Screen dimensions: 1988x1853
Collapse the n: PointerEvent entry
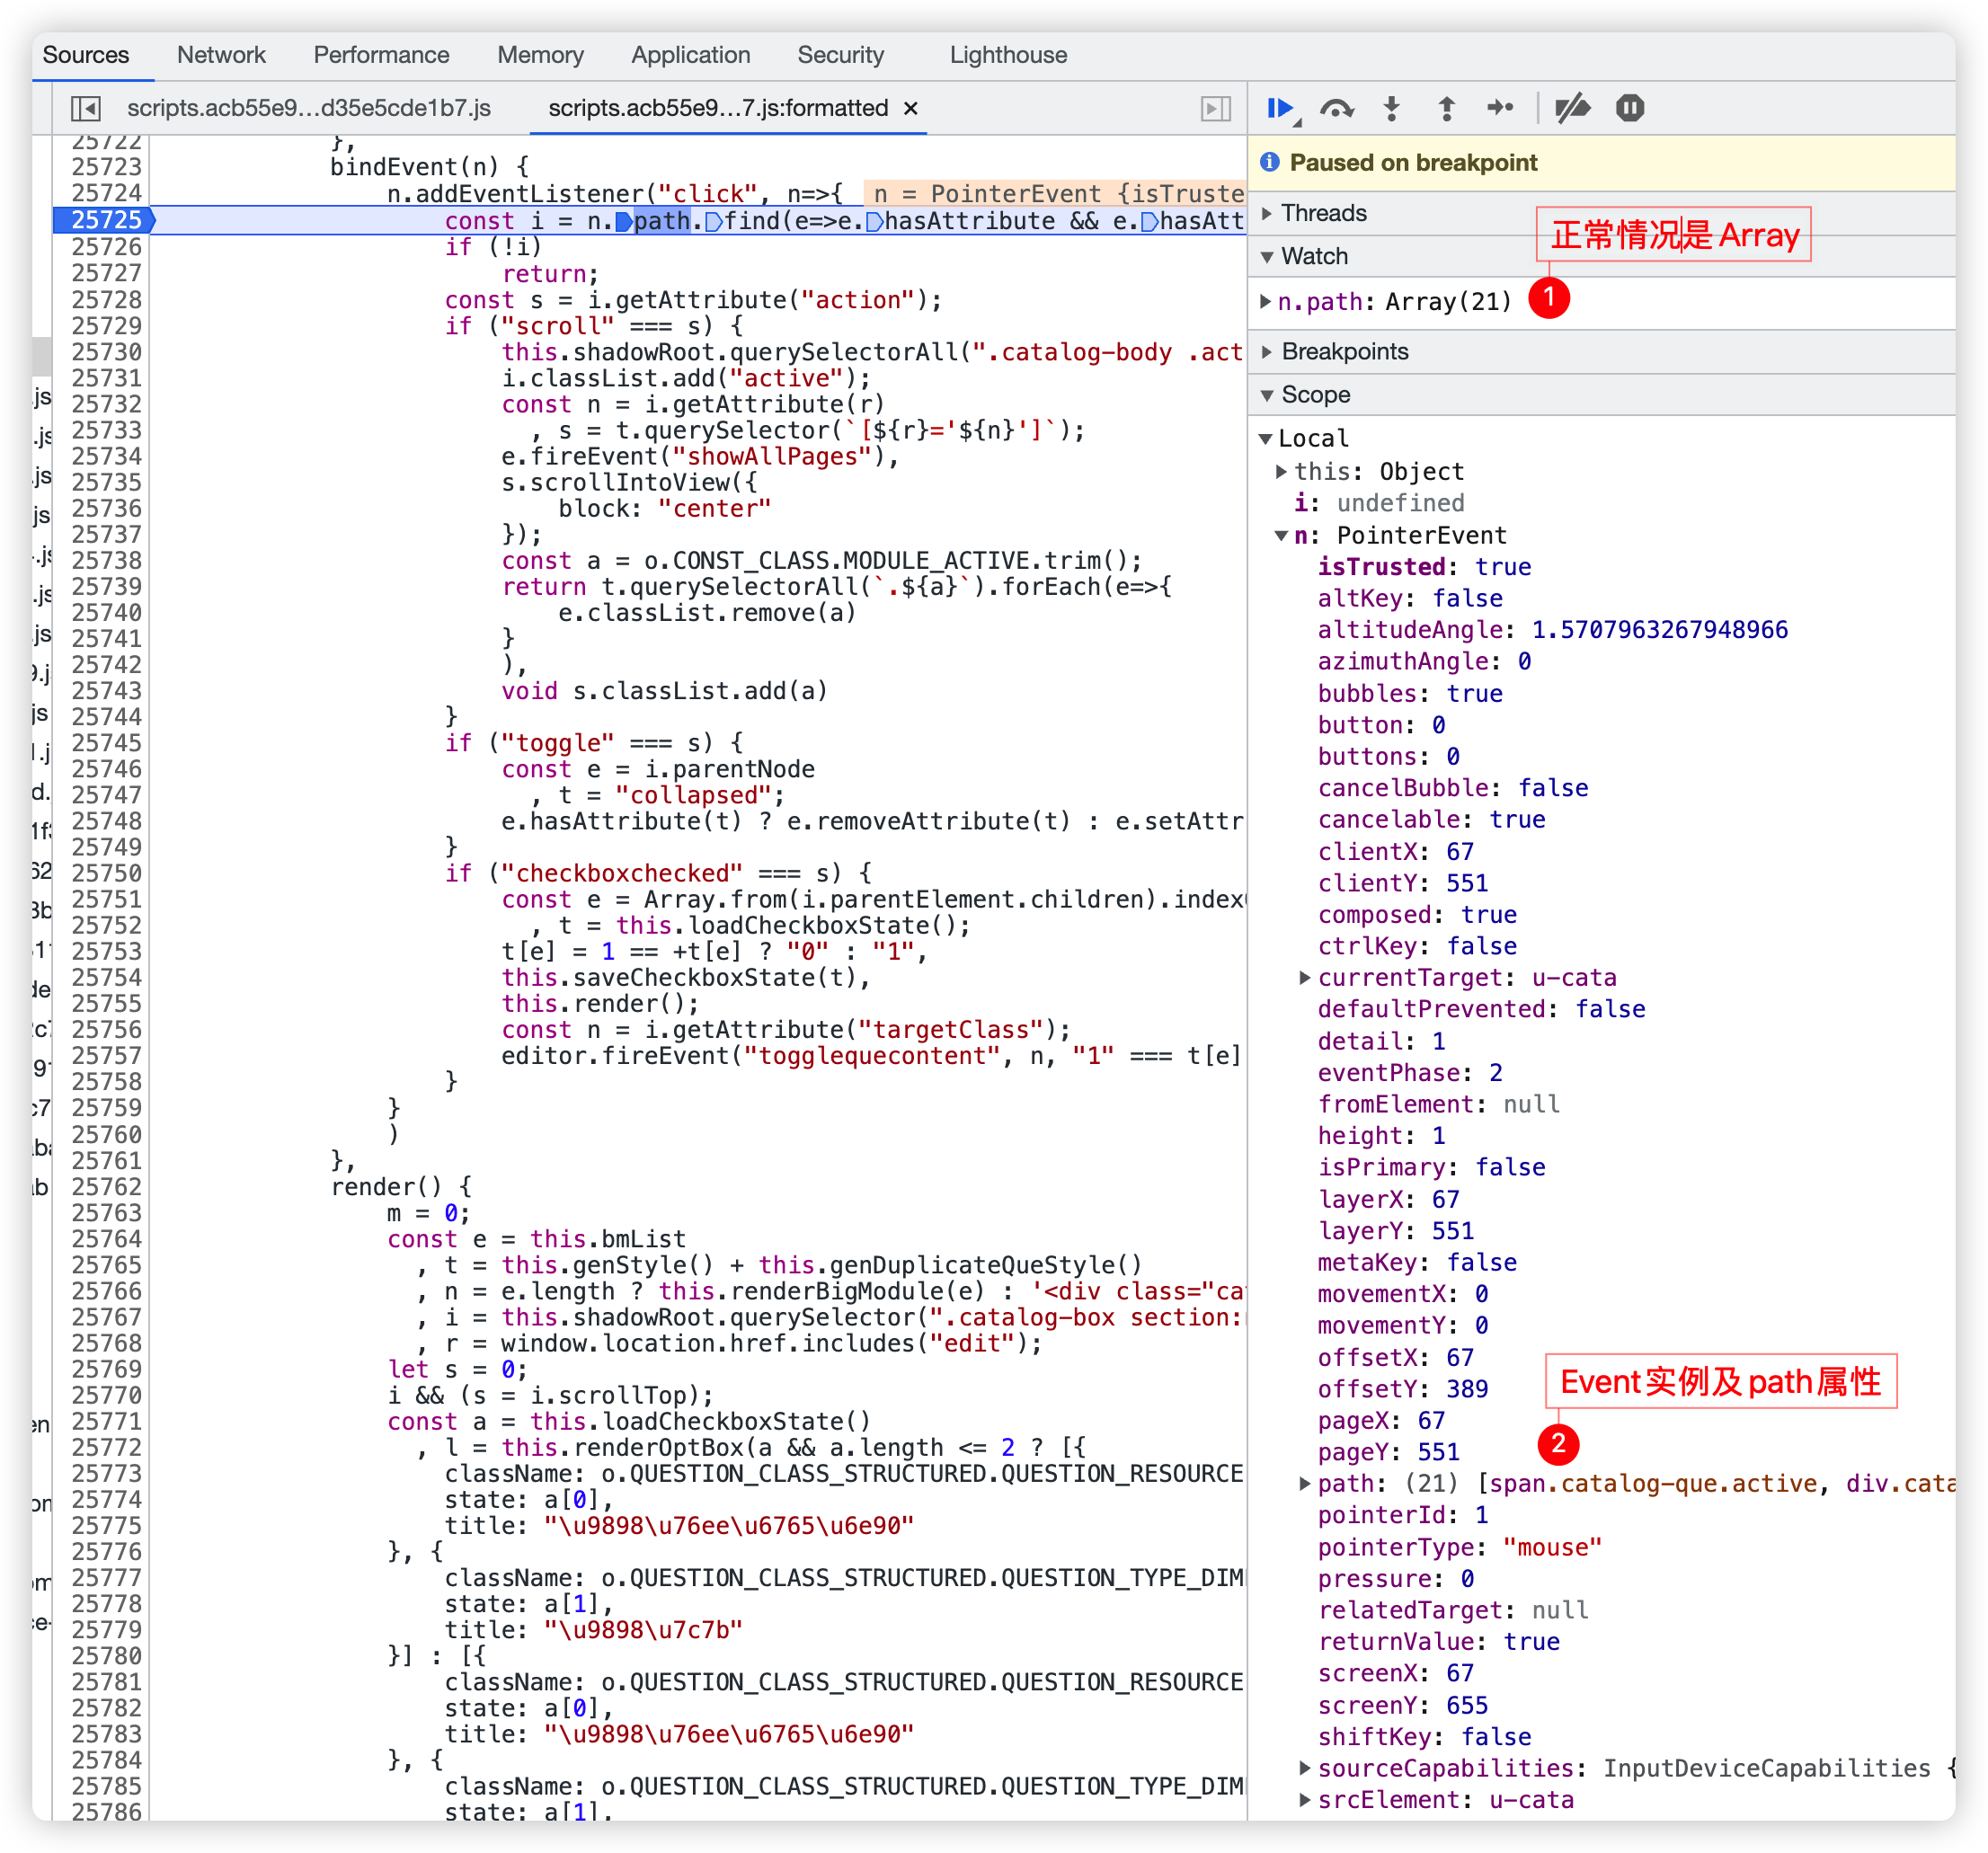coord(1281,535)
